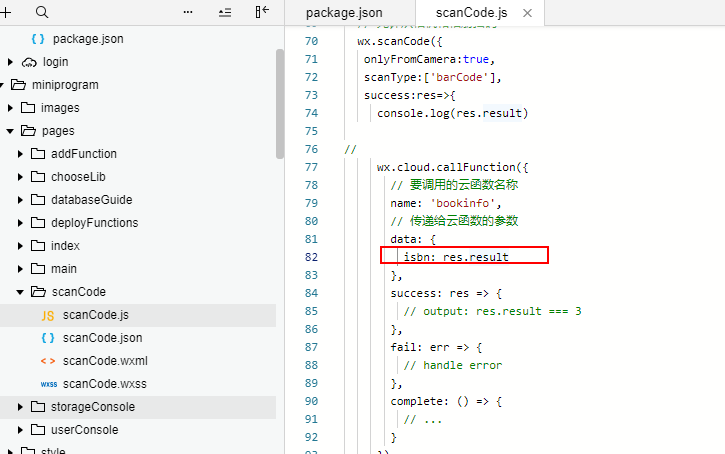Switch to the package.json editor tab
The image size is (725, 454).
coord(350,12)
